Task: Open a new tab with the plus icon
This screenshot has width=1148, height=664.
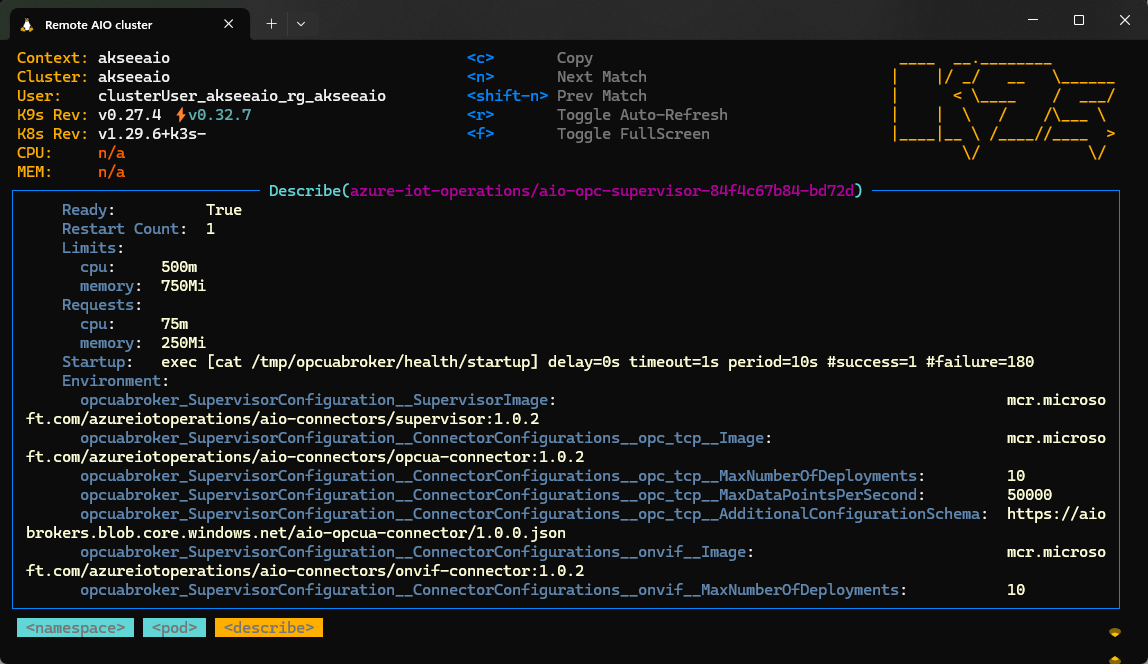Action: (270, 24)
